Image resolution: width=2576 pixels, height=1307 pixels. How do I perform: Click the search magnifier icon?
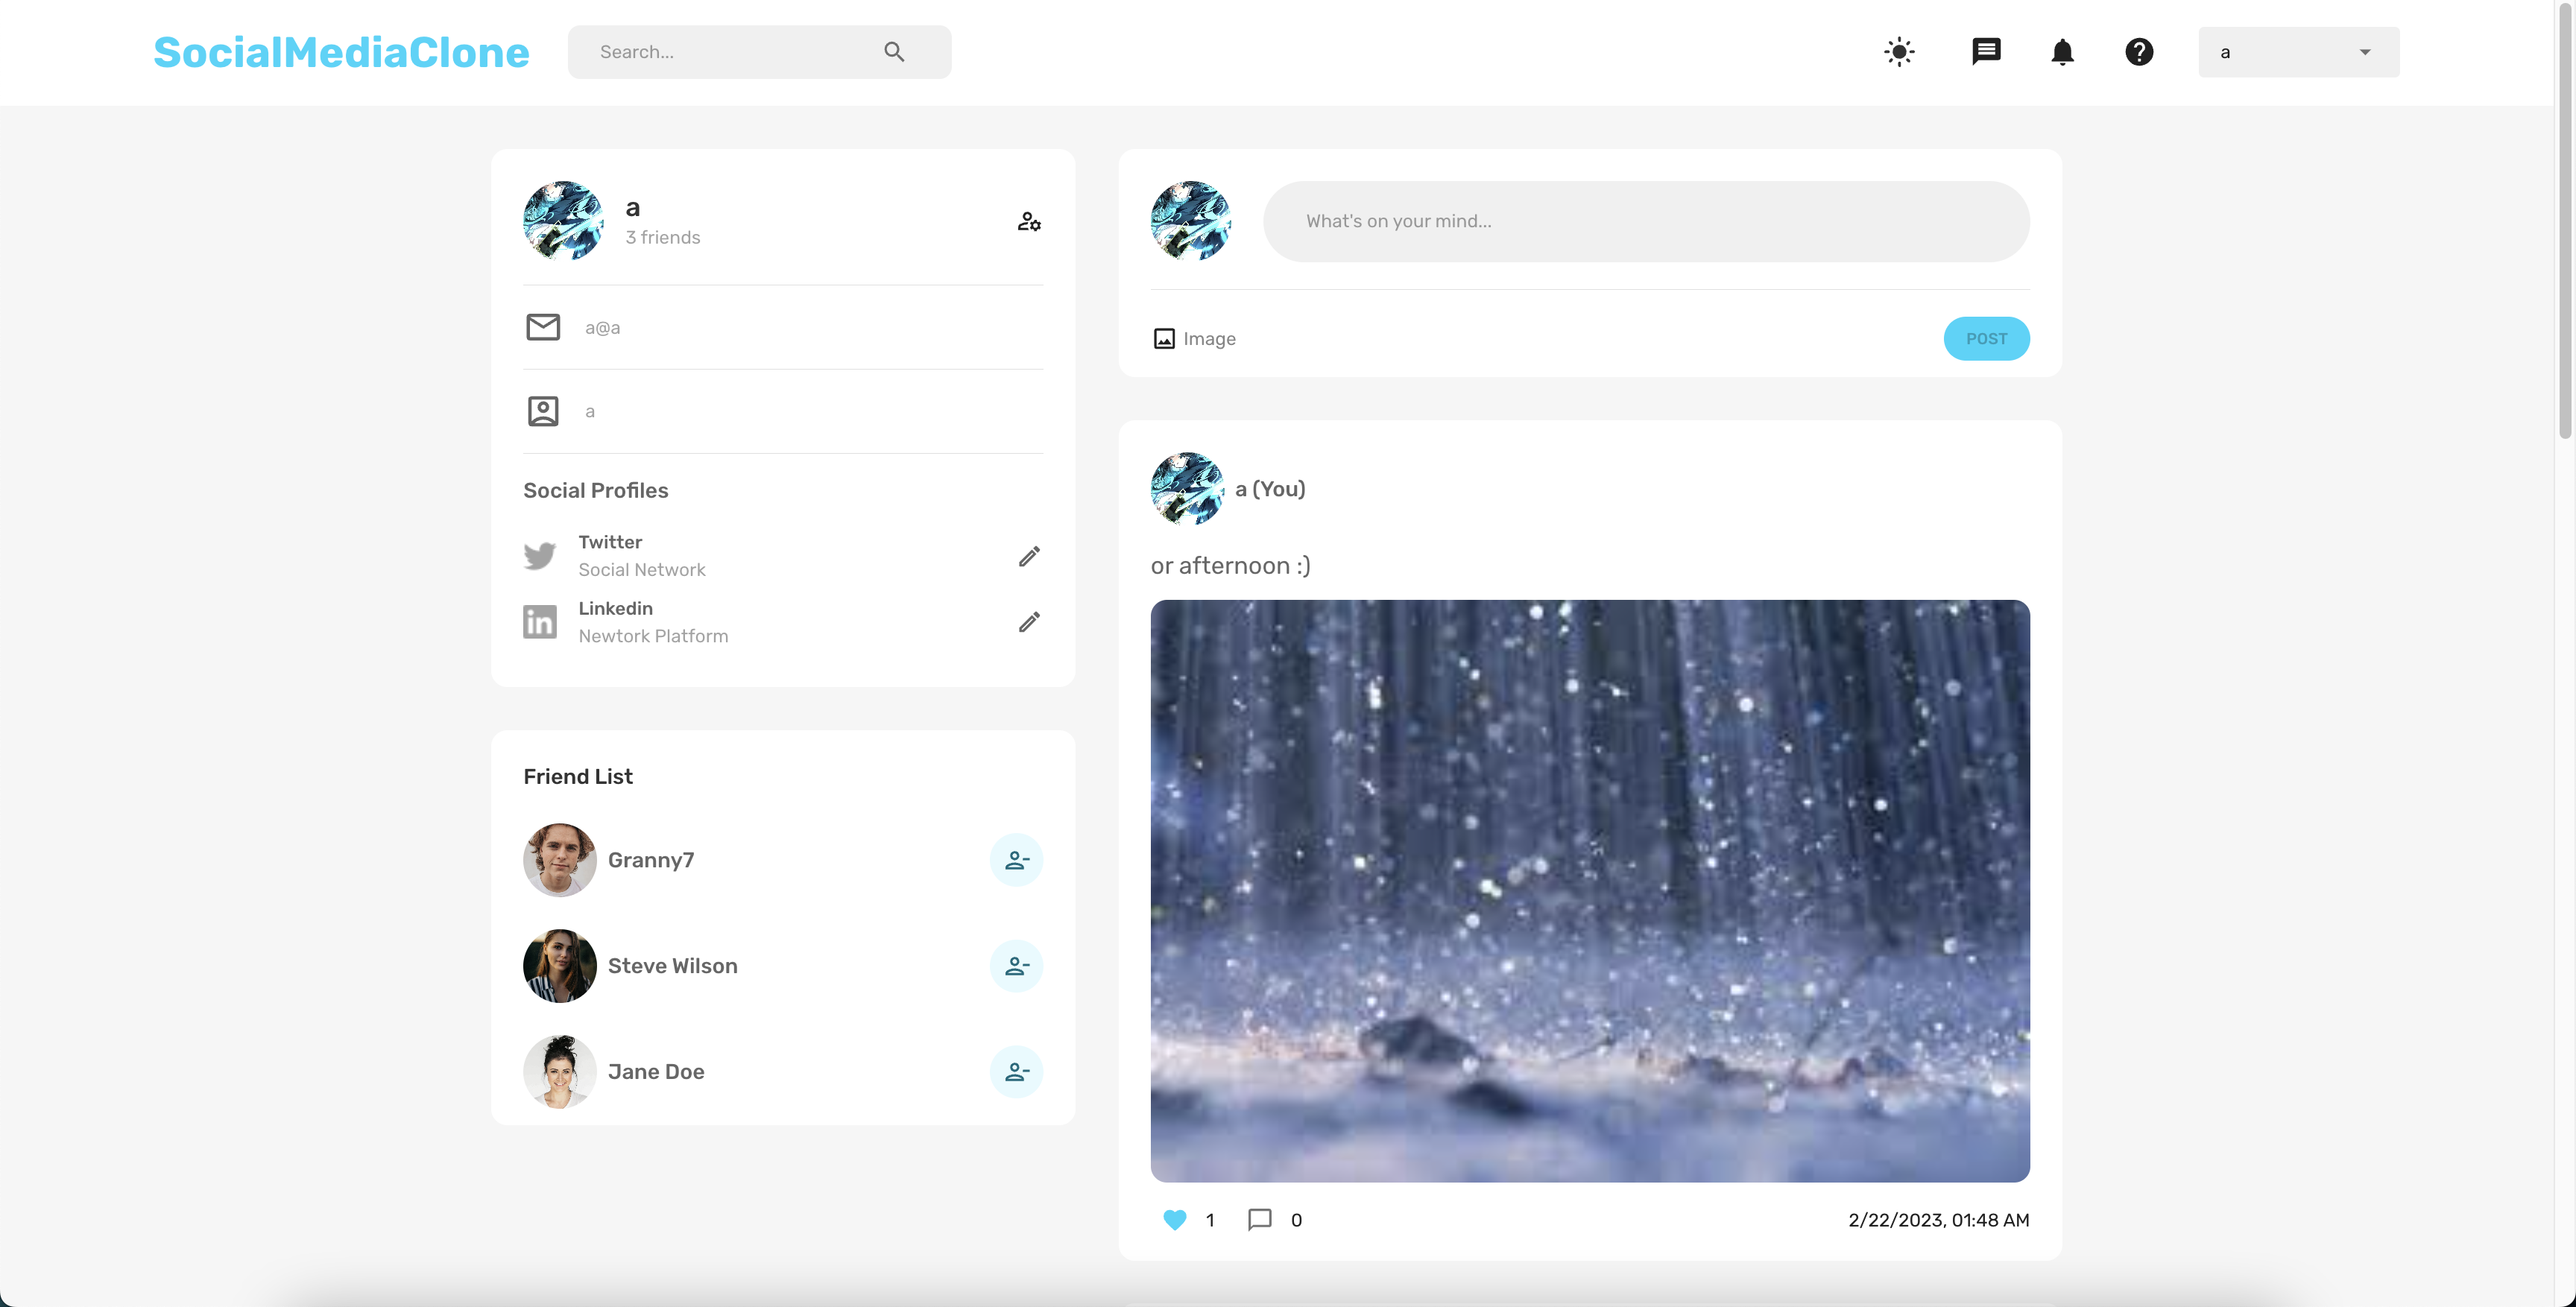pos(893,51)
